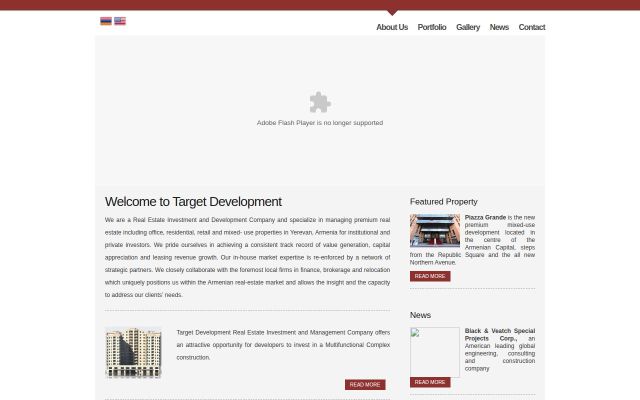
Task: Navigate to the News section
Action: tap(499, 27)
